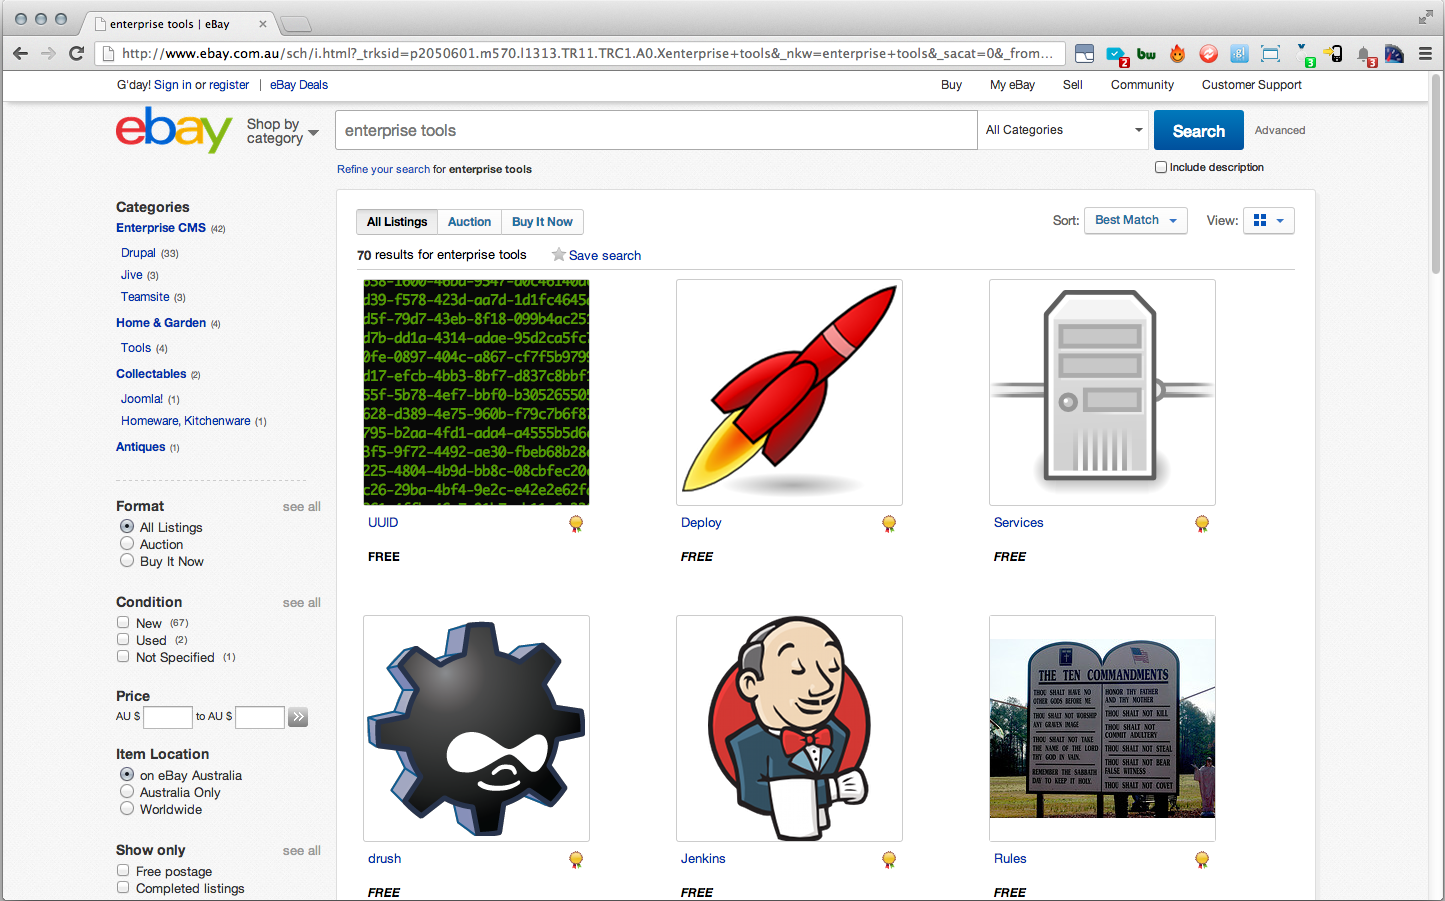The width and height of the screenshot is (1445, 901).
Task: Click into the enterprise tools search field
Action: (656, 130)
